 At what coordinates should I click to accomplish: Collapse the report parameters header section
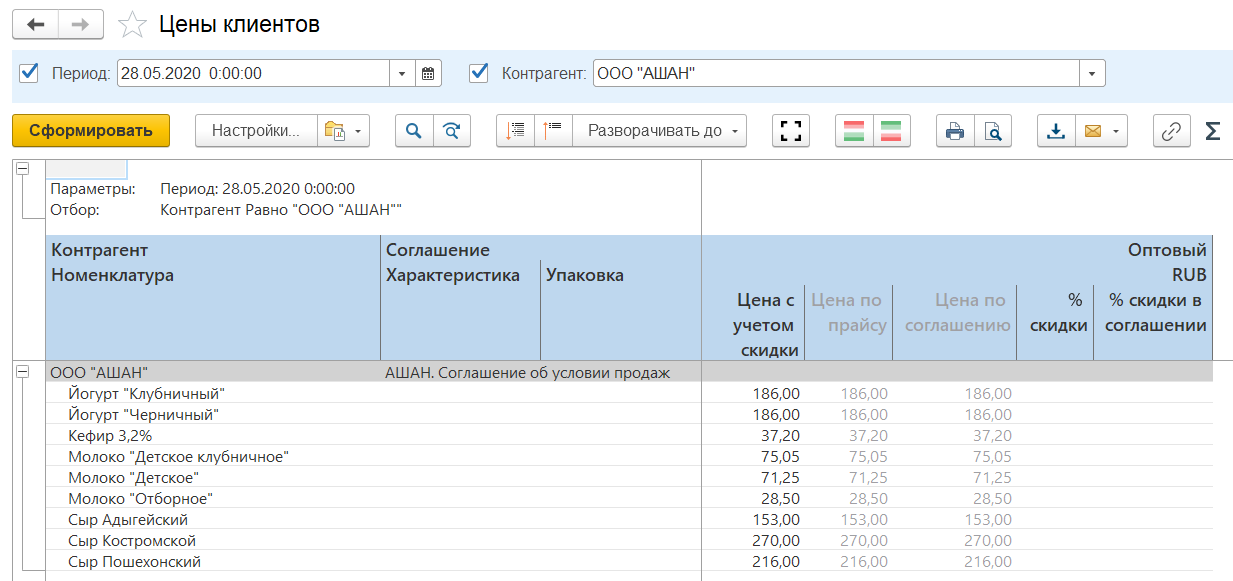pos(21,169)
